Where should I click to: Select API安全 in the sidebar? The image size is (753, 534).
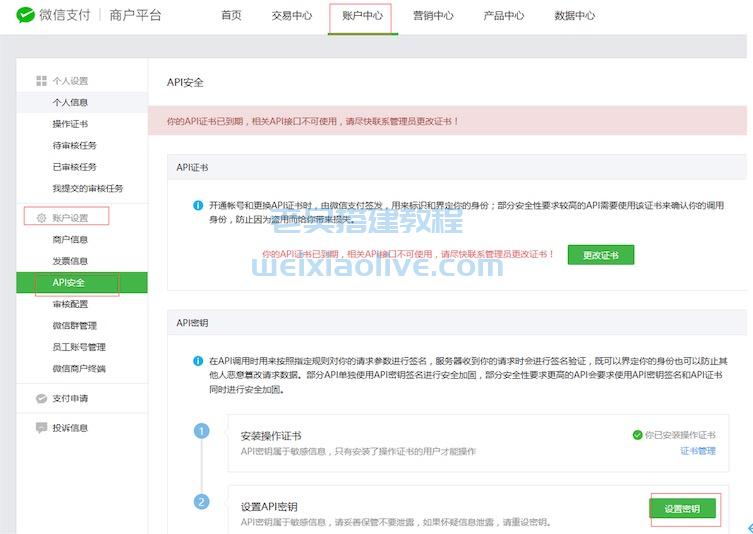point(82,282)
